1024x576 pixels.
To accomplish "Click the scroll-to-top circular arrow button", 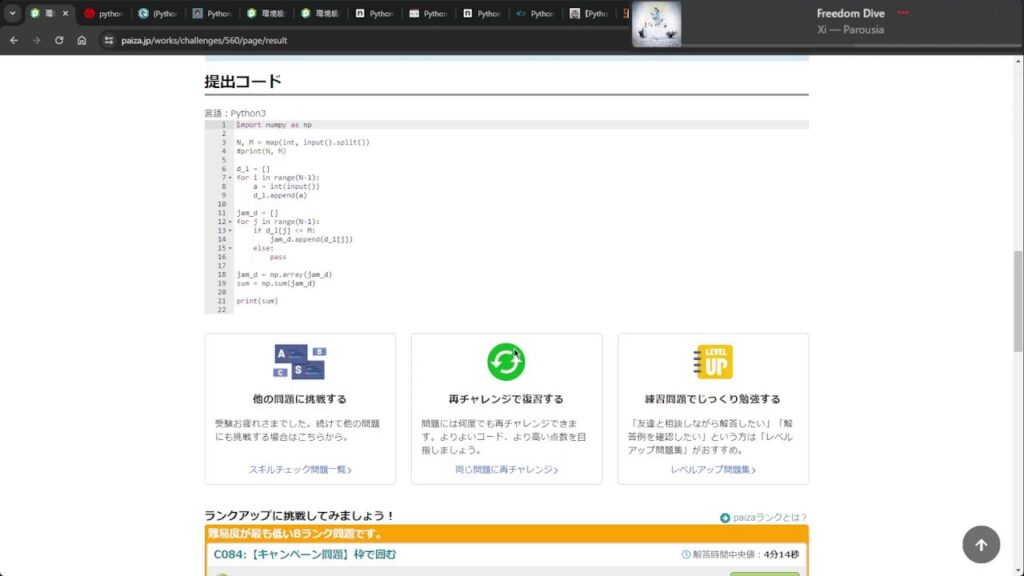I will [x=981, y=544].
